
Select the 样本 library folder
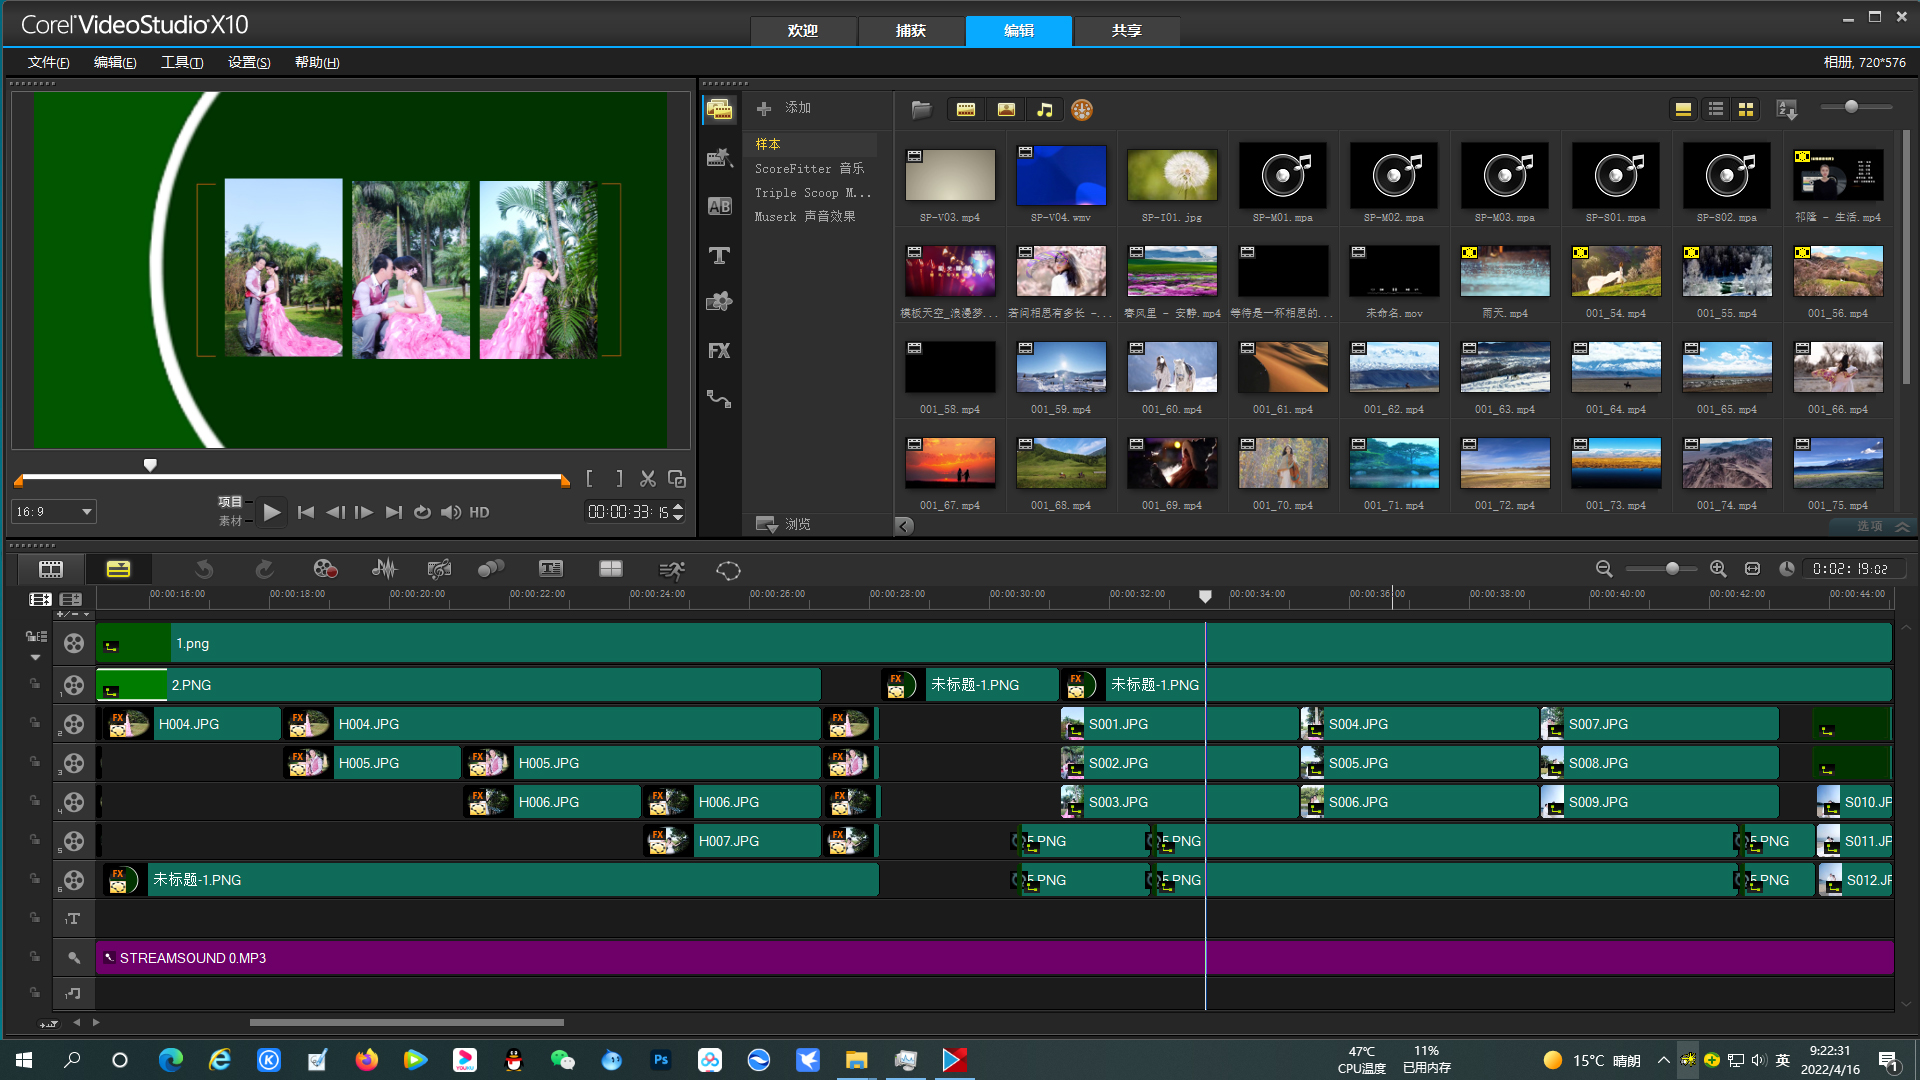point(767,144)
